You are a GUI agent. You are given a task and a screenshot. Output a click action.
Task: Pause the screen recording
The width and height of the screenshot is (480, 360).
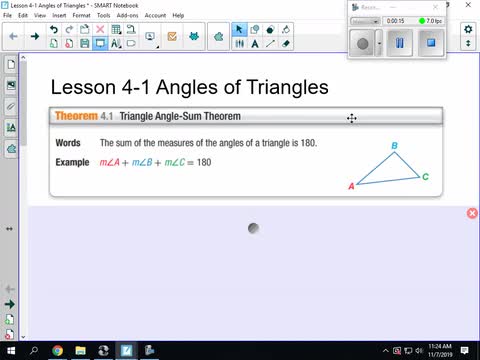[399, 43]
